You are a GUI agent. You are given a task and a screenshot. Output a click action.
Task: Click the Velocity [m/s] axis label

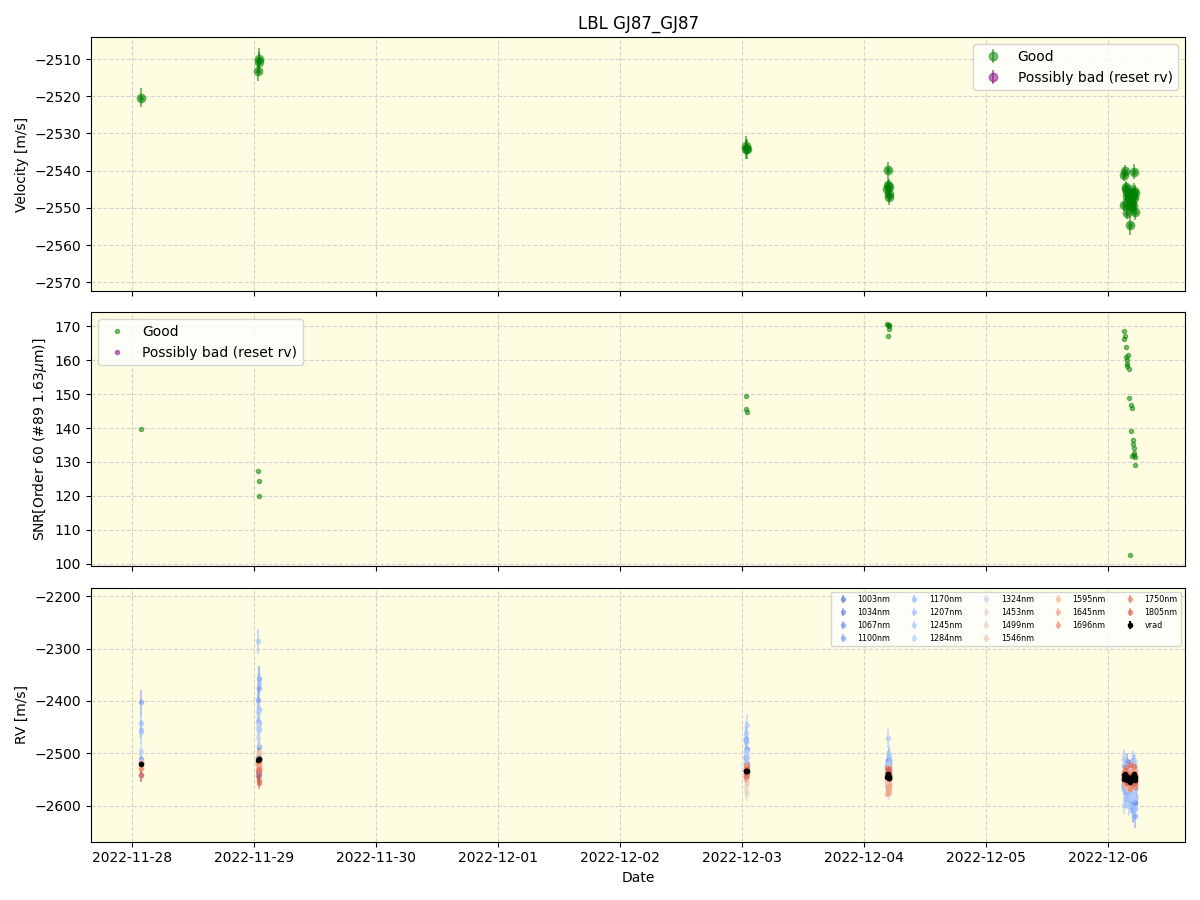(x=21, y=165)
